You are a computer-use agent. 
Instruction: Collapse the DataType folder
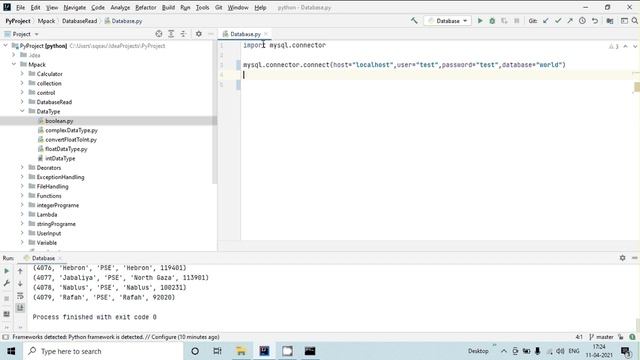click(22, 111)
